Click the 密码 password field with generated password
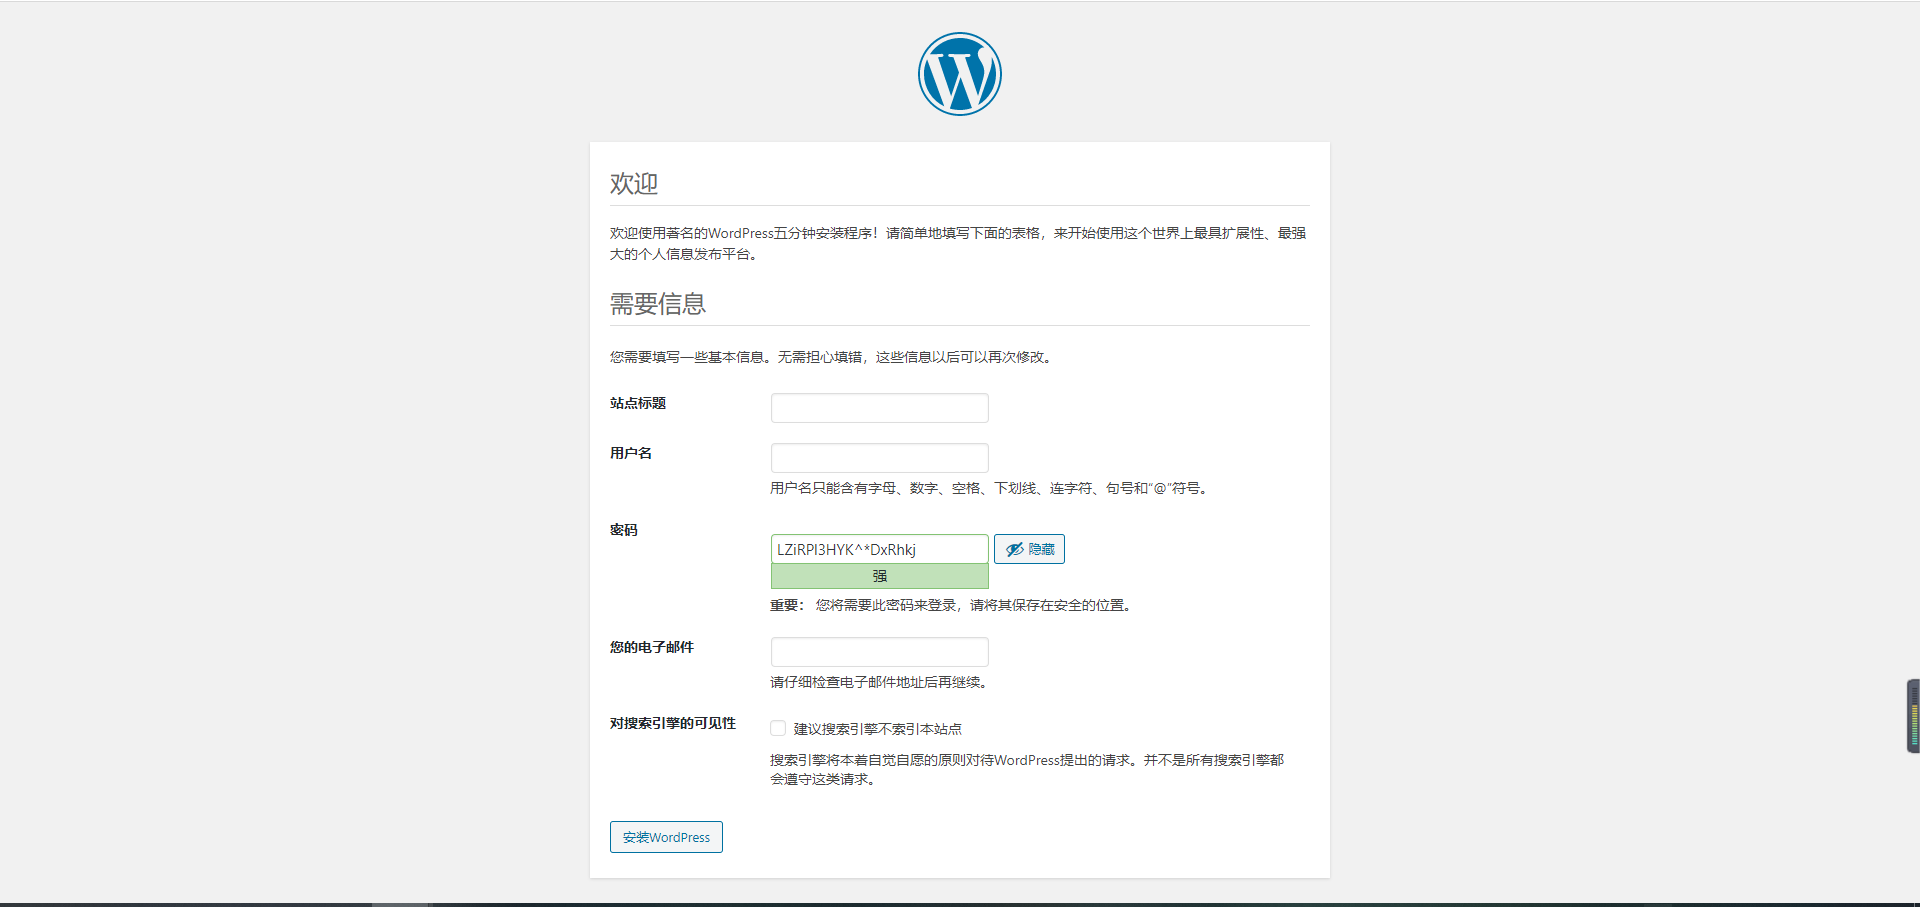 pos(879,549)
